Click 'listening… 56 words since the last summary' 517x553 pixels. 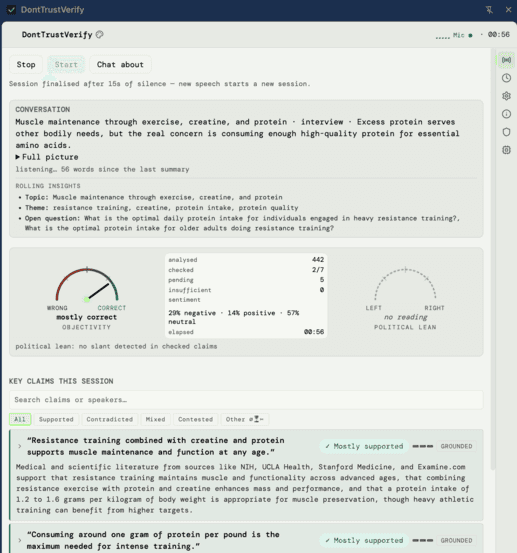click(102, 169)
